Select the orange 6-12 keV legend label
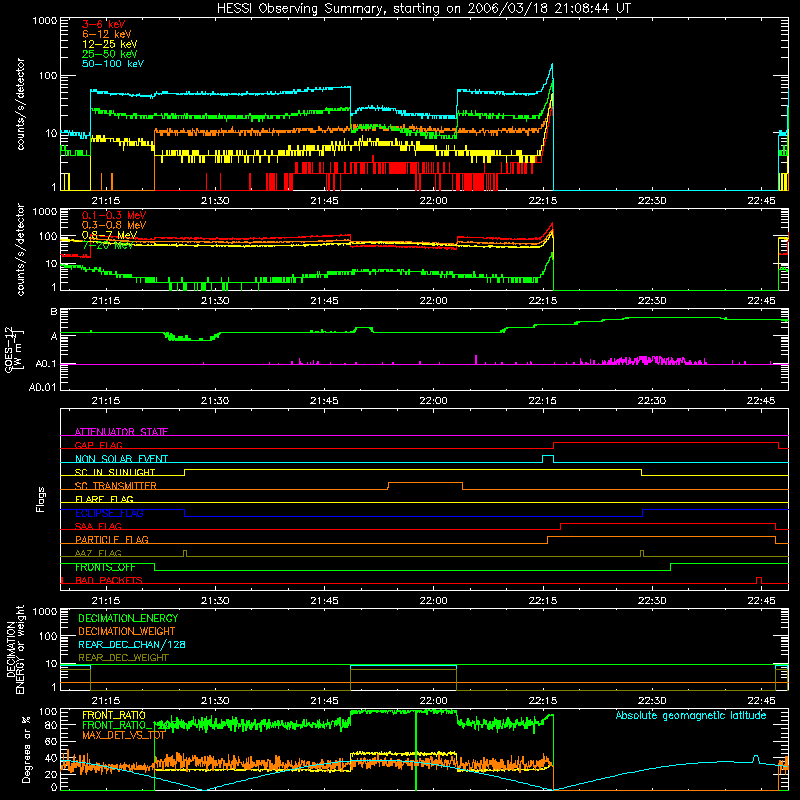 [107, 34]
